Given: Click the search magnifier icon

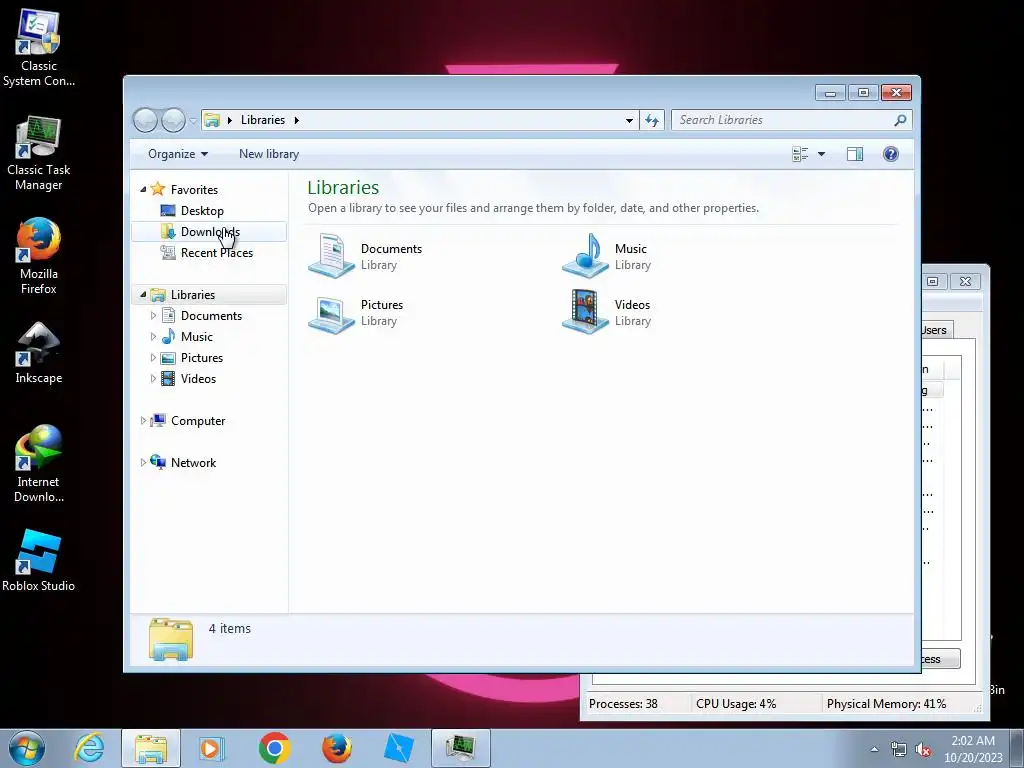Looking at the screenshot, I should click(x=900, y=120).
